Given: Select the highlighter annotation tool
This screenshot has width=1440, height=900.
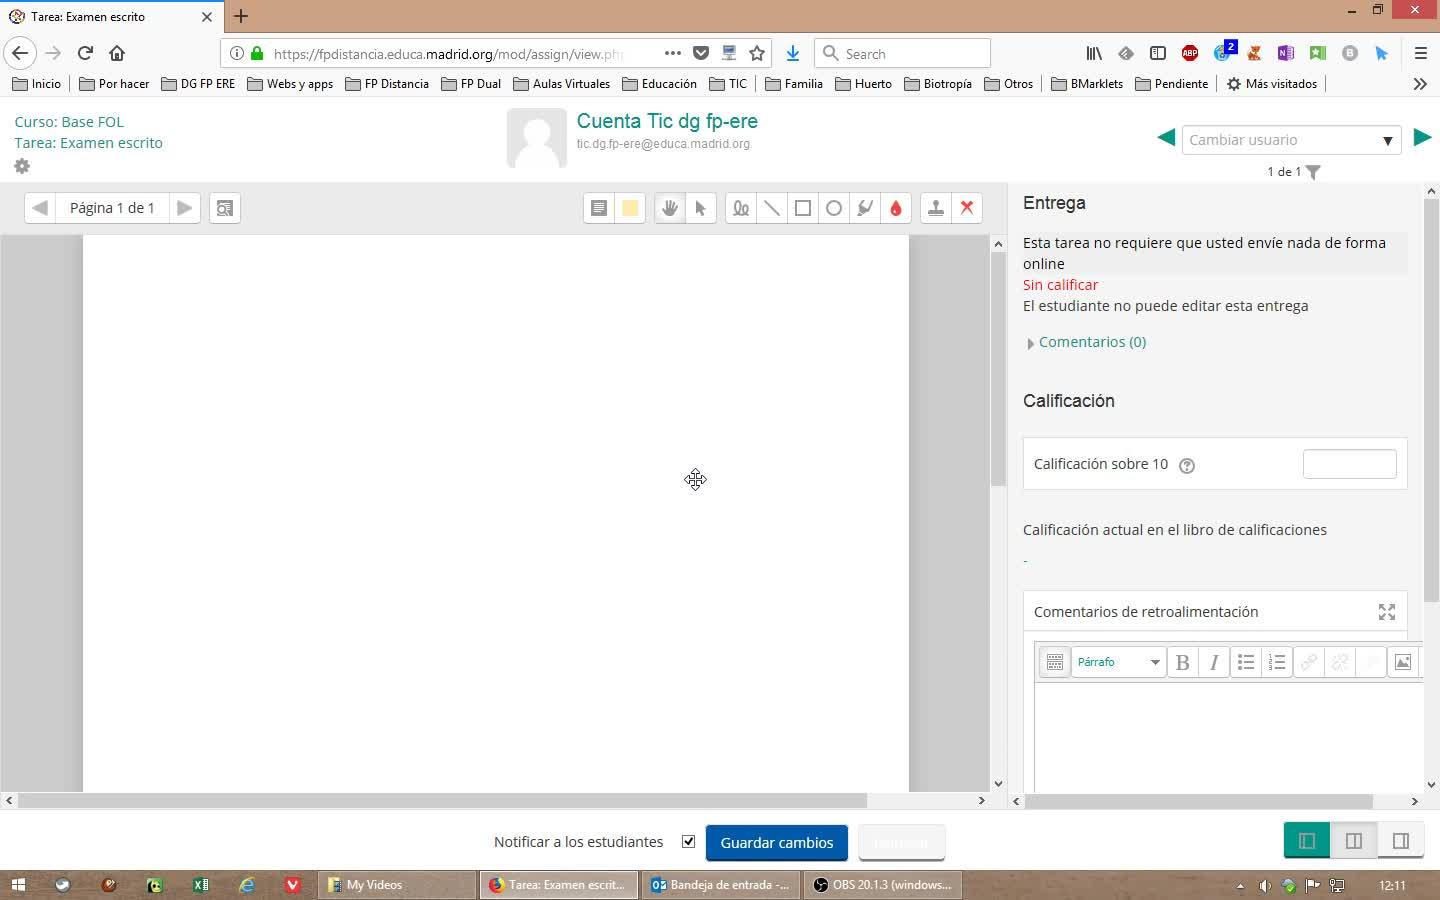Looking at the screenshot, I should (x=865, y=208).
